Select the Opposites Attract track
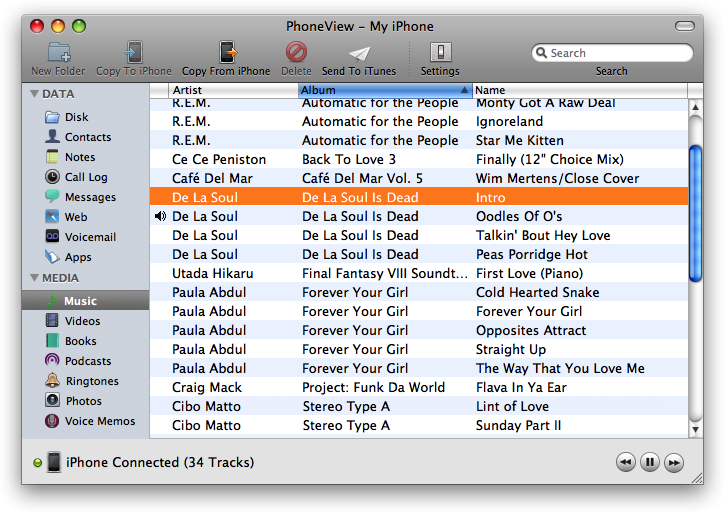The image size is (725, 513). 419,330
